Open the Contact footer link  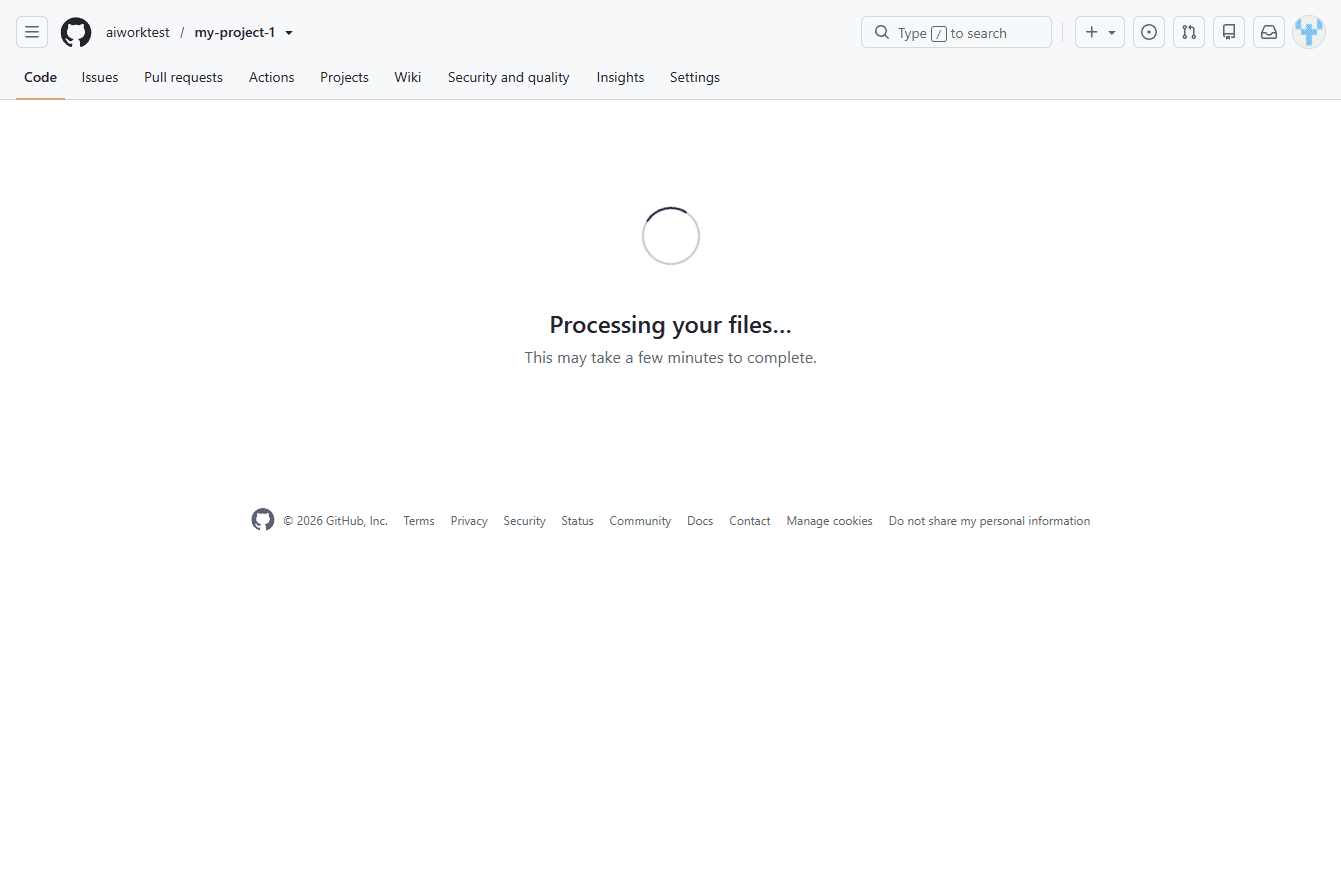click(749, 521)
